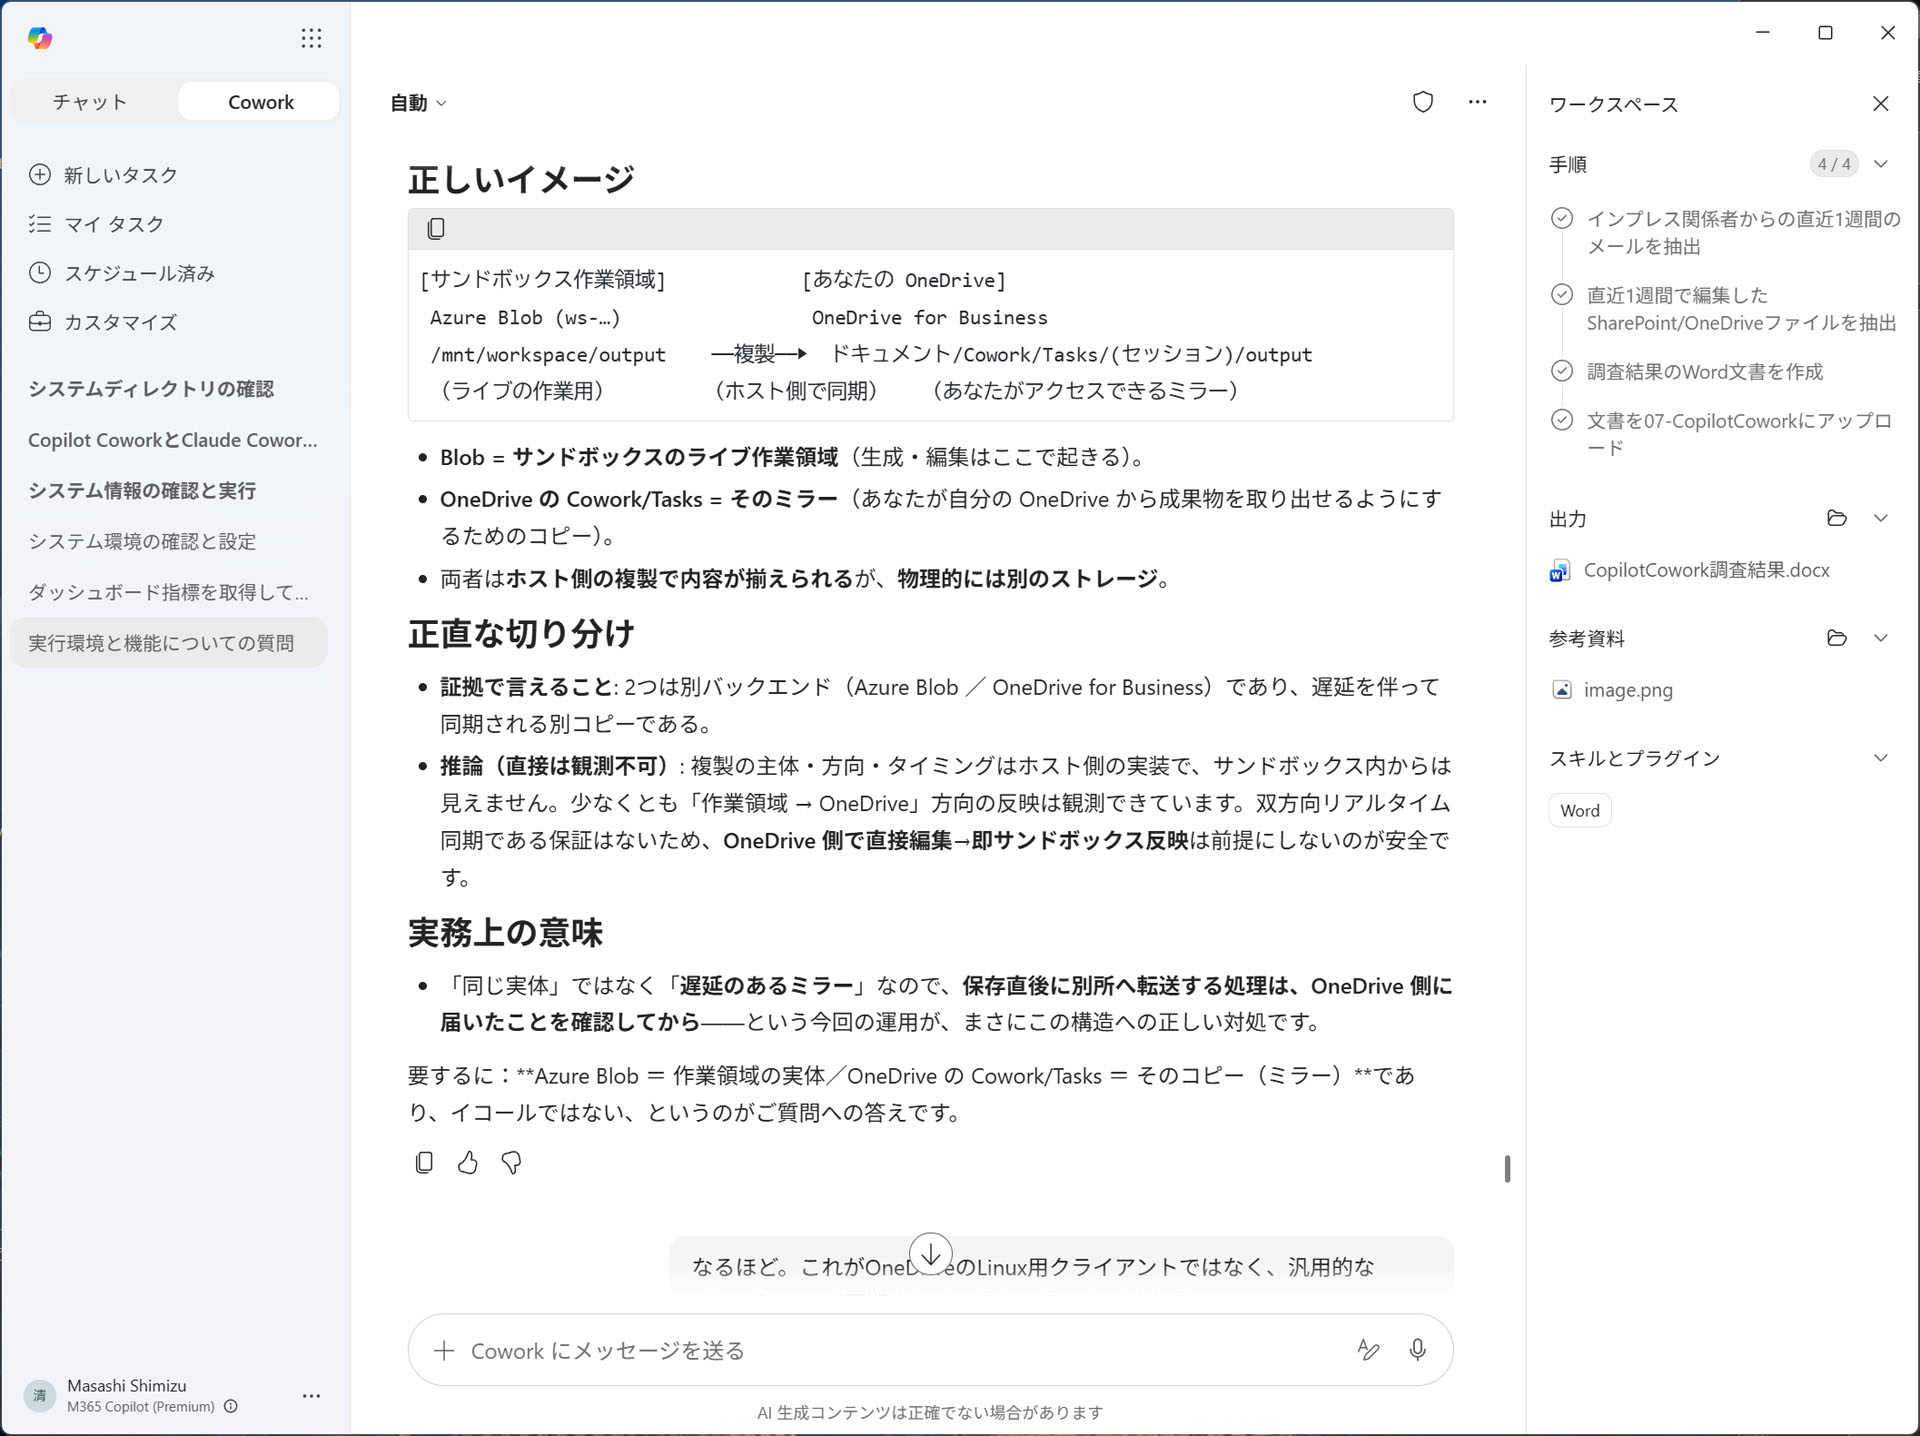Click the plus attach icon in message box
The height and width of the screenshot is (1436, 1920).
coord(444,1351)
